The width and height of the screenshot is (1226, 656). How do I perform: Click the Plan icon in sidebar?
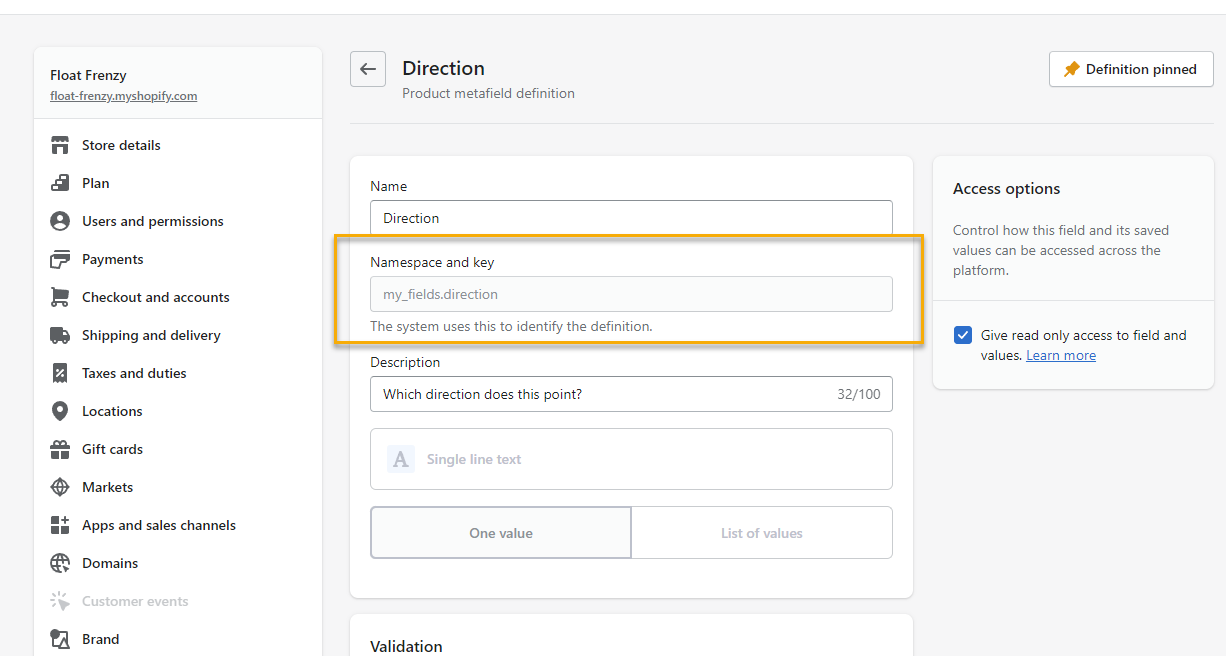pos(60,183)
